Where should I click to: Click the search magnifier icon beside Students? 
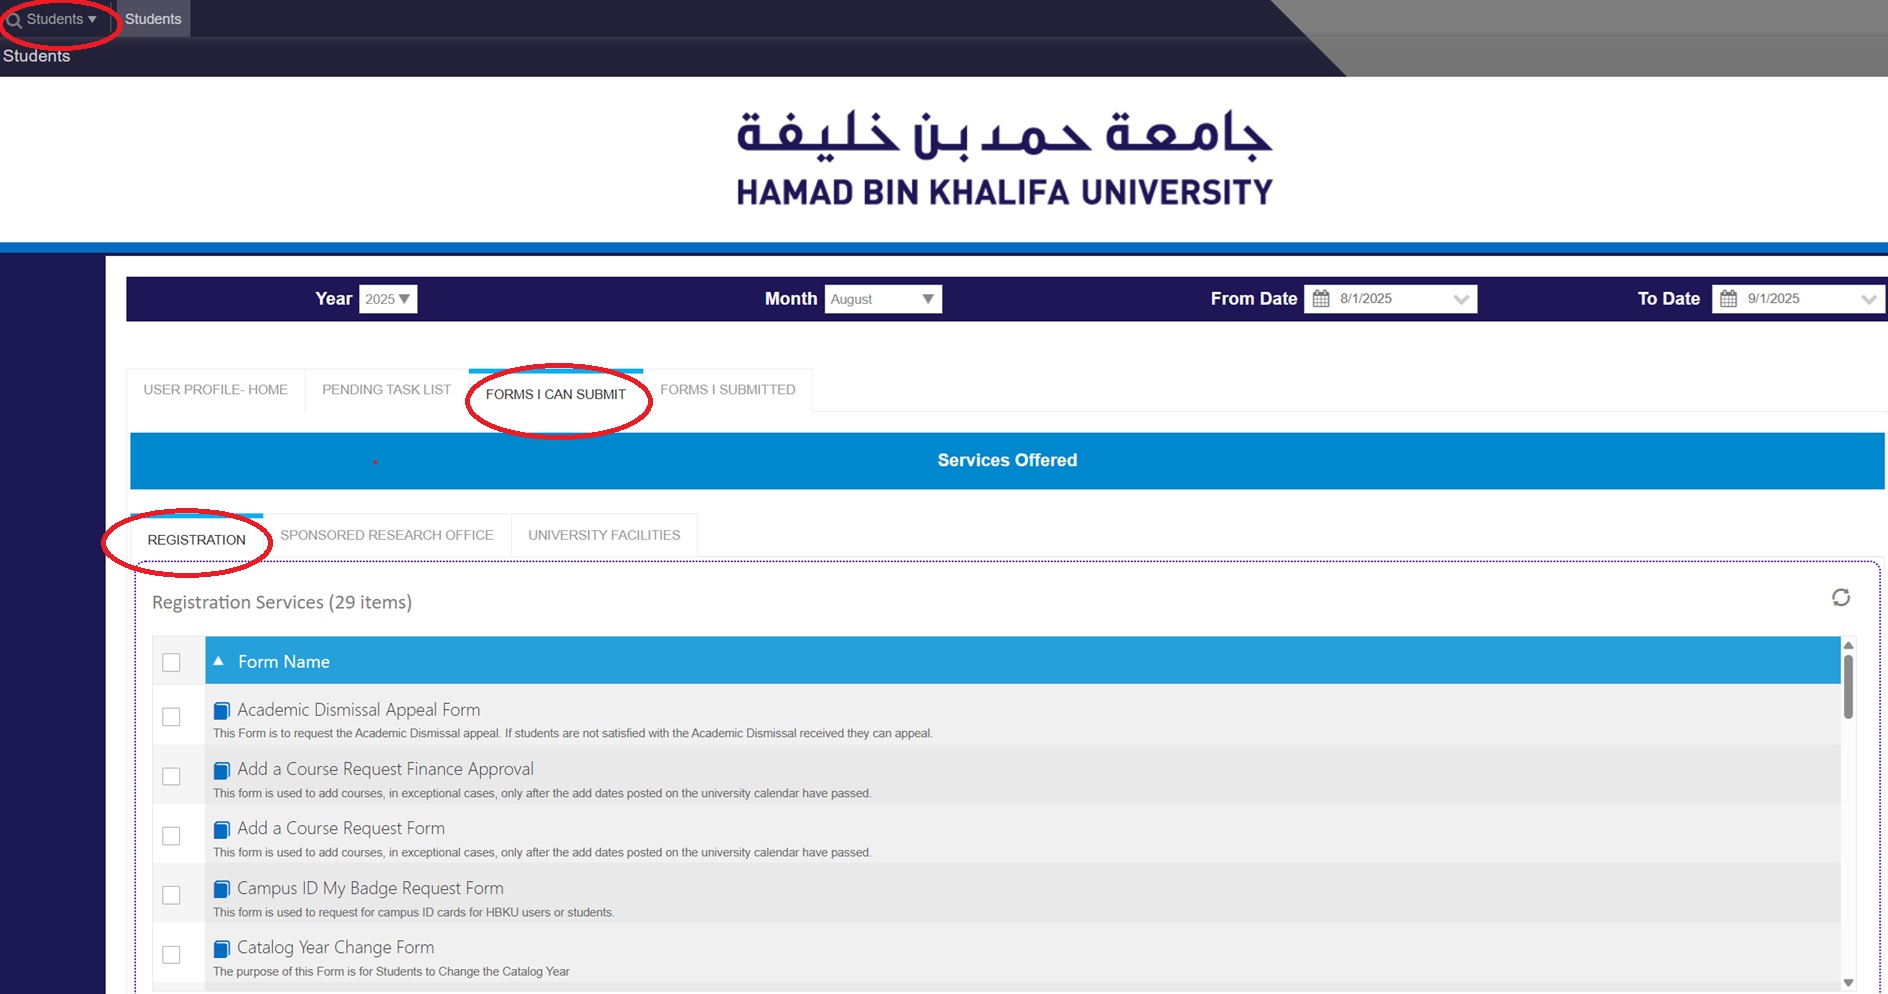pos(14,20)
